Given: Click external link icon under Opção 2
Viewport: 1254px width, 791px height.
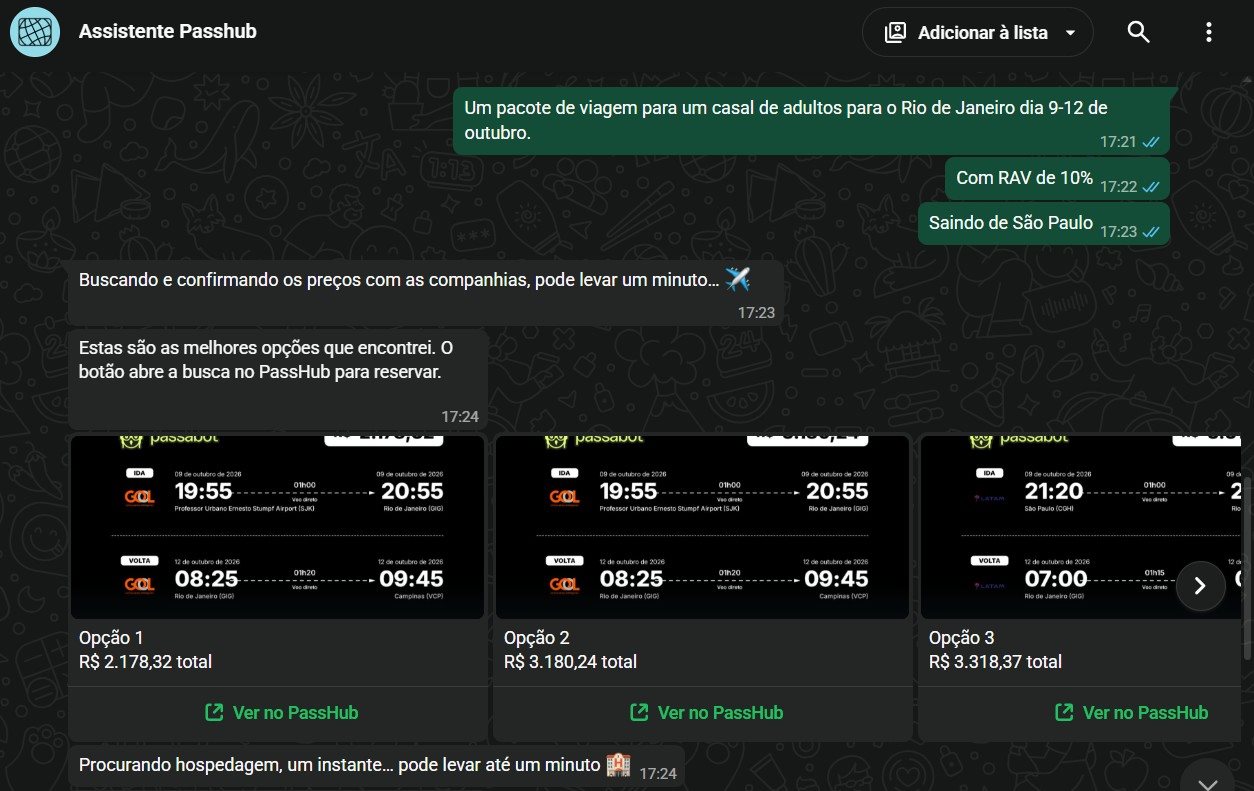Looking at the screenshot, I should 639,713.
